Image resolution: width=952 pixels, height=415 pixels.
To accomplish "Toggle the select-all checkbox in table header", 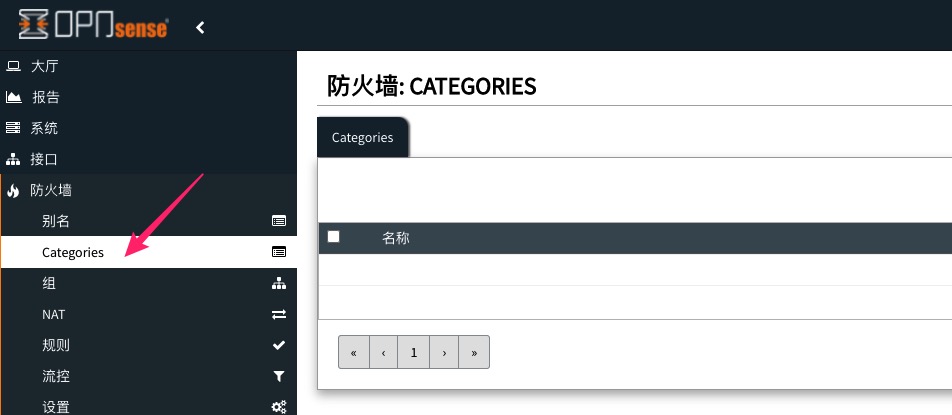I will (x=334, y=237).
